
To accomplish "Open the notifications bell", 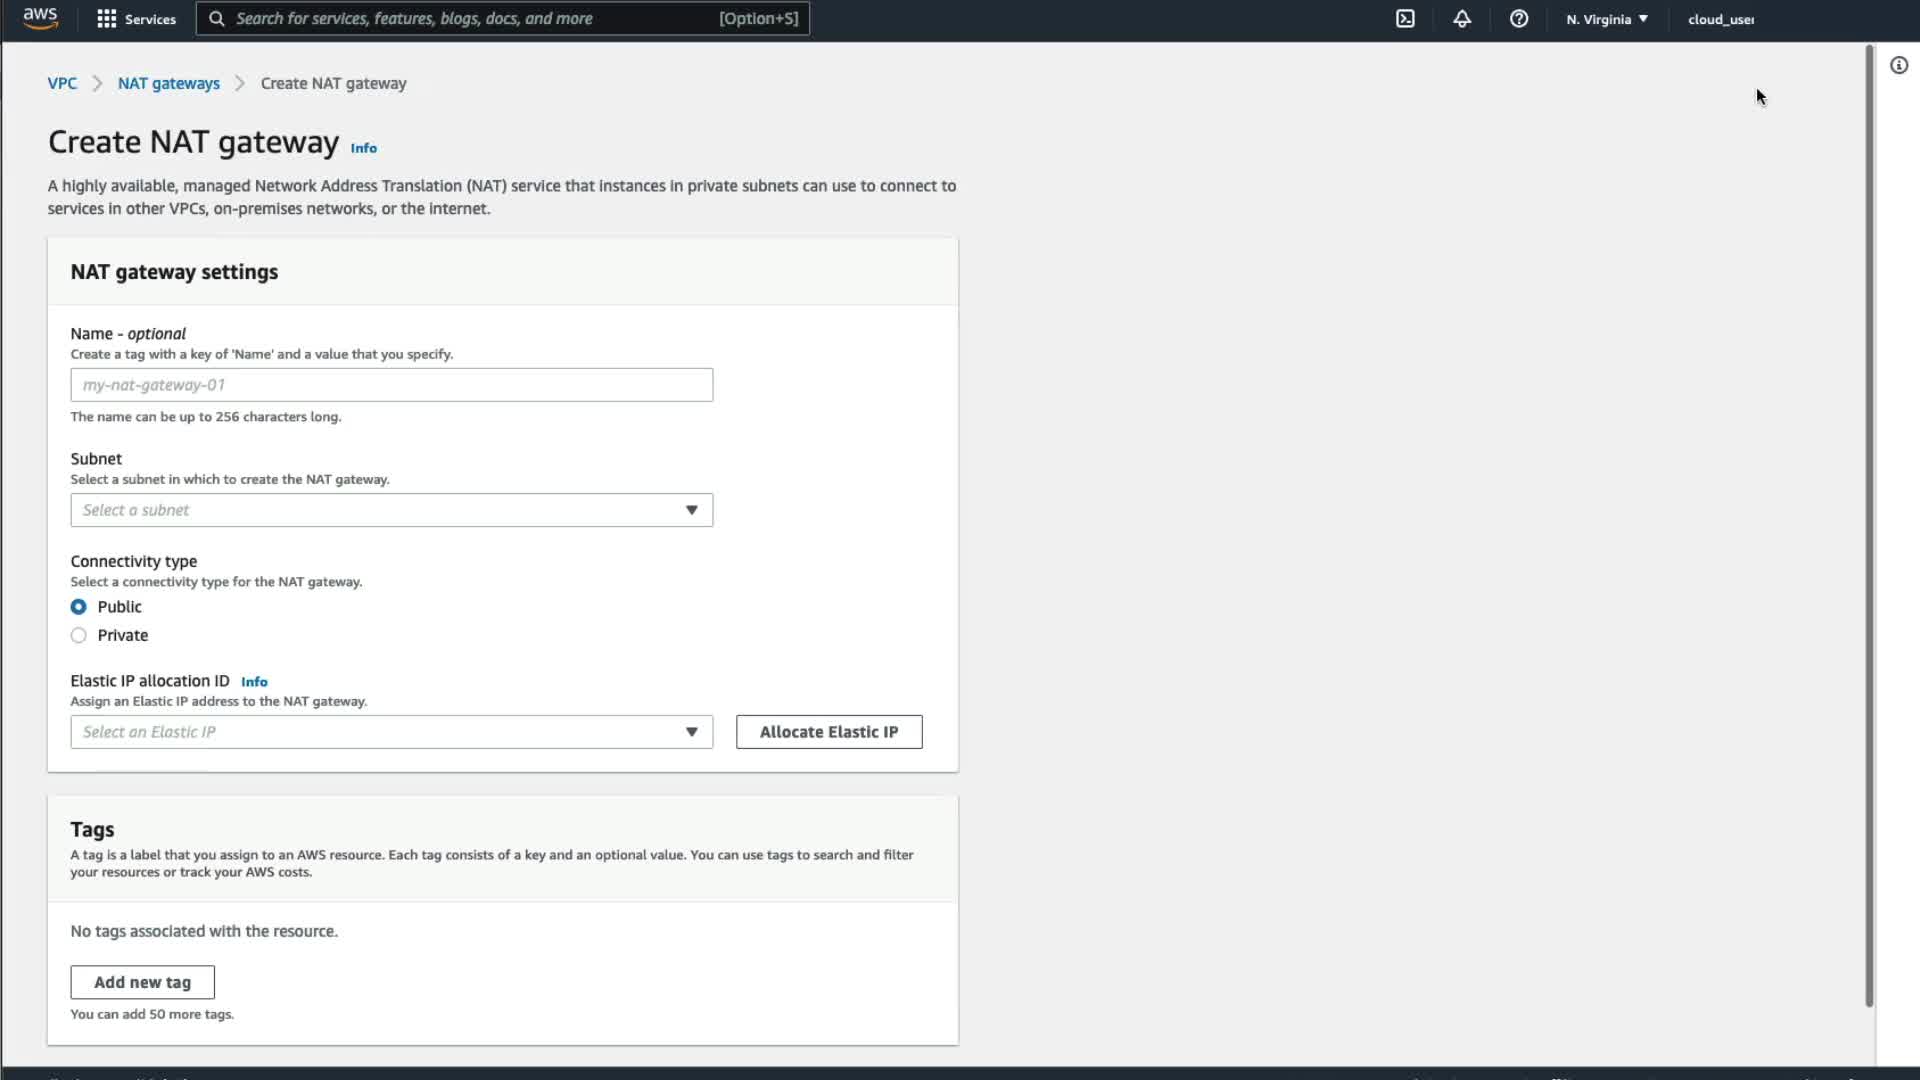I will pos(1462,19).
